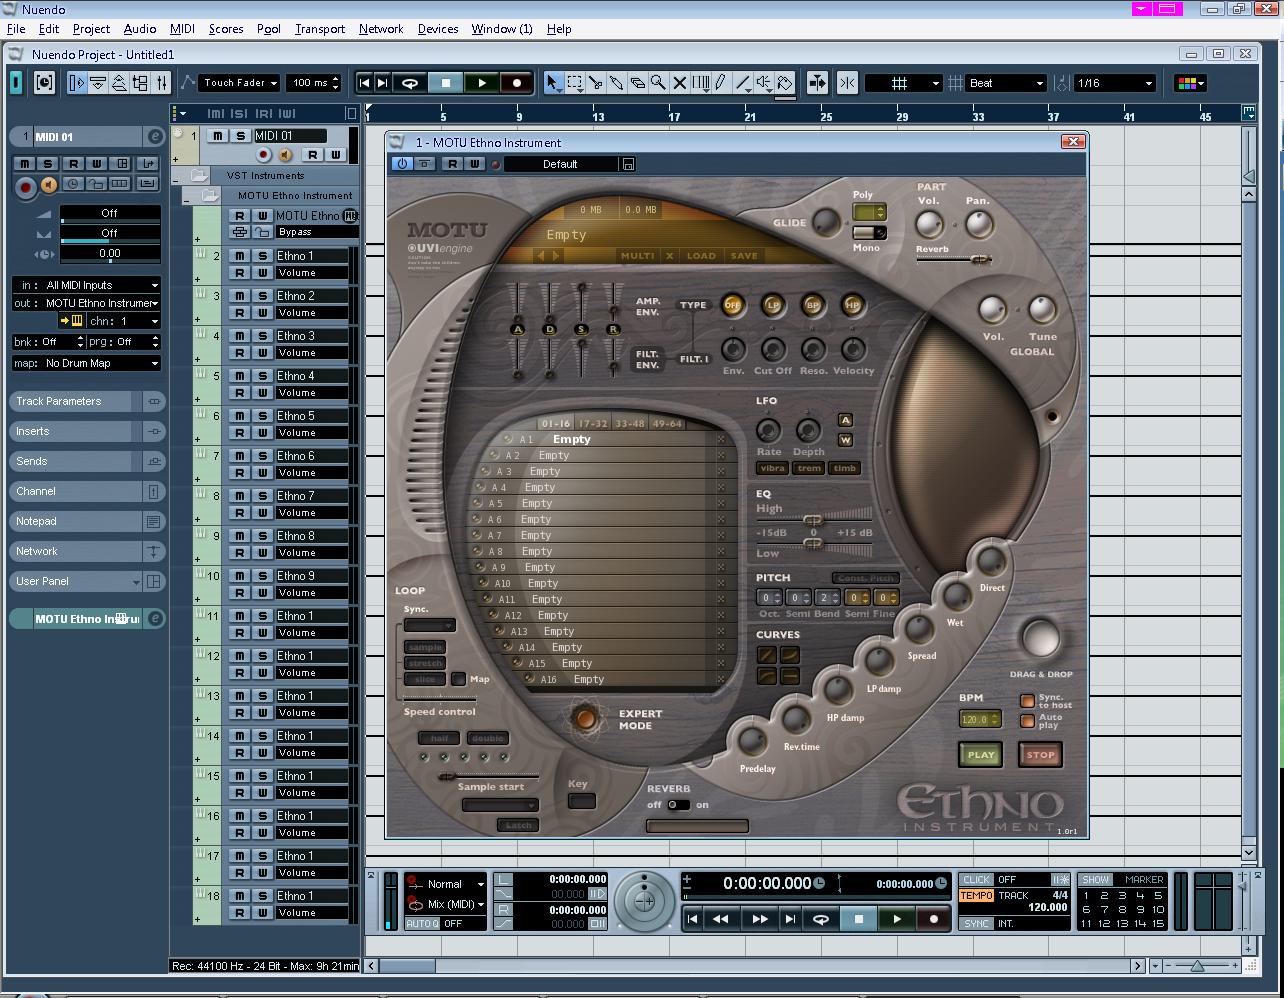The image size is (1284, 998).
Task: Click the toolbar Play button
Action: click(482, 83)
